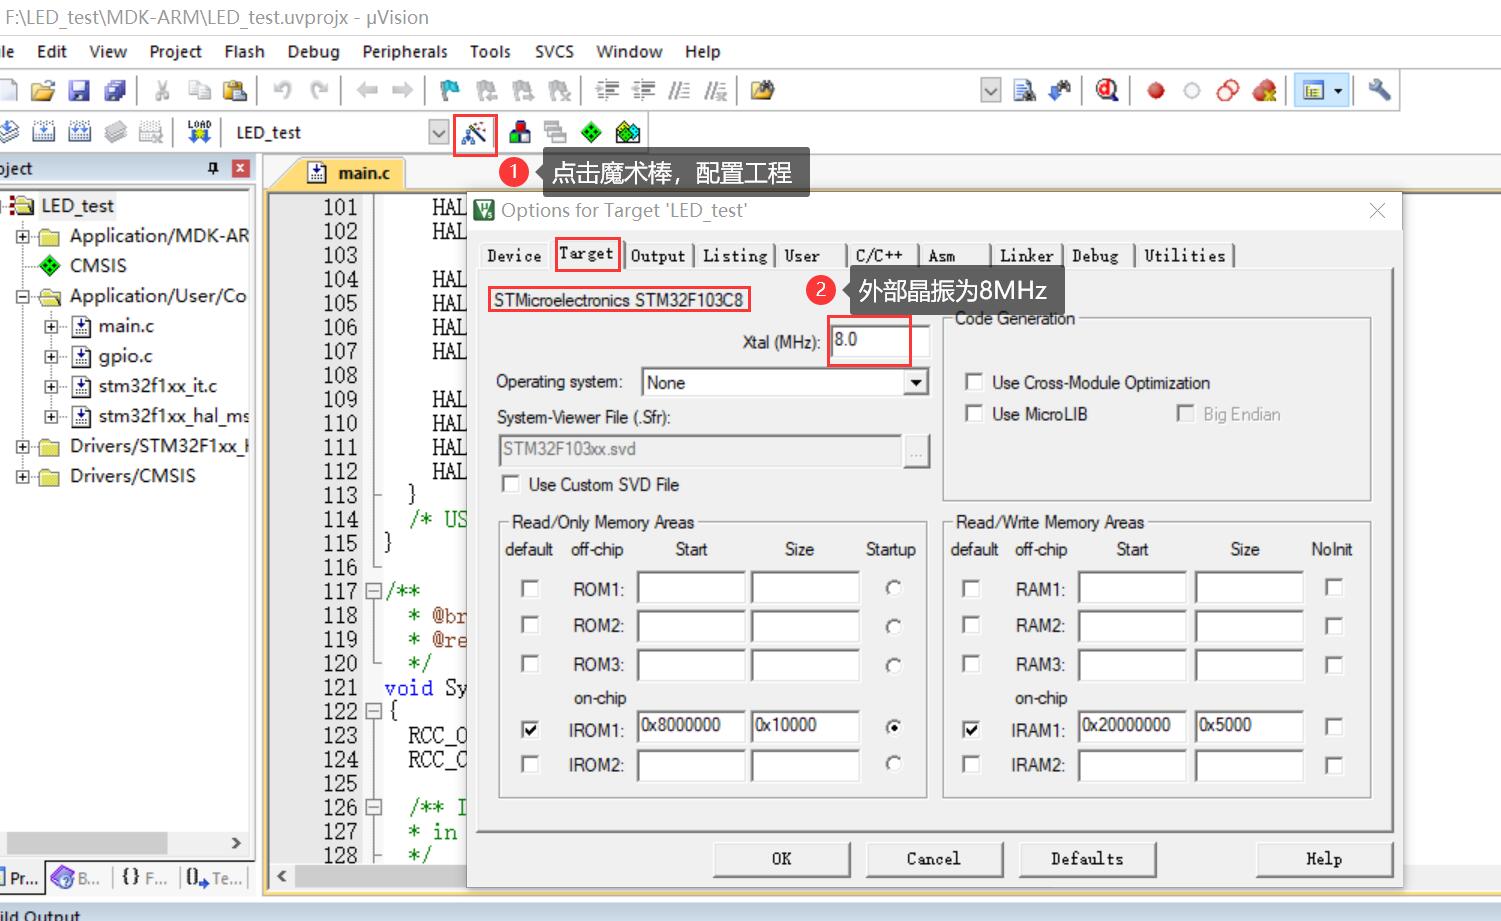Select gpio.c in the project tree
This screenshot has height=921, width=1501.
(x=125, y=356)
